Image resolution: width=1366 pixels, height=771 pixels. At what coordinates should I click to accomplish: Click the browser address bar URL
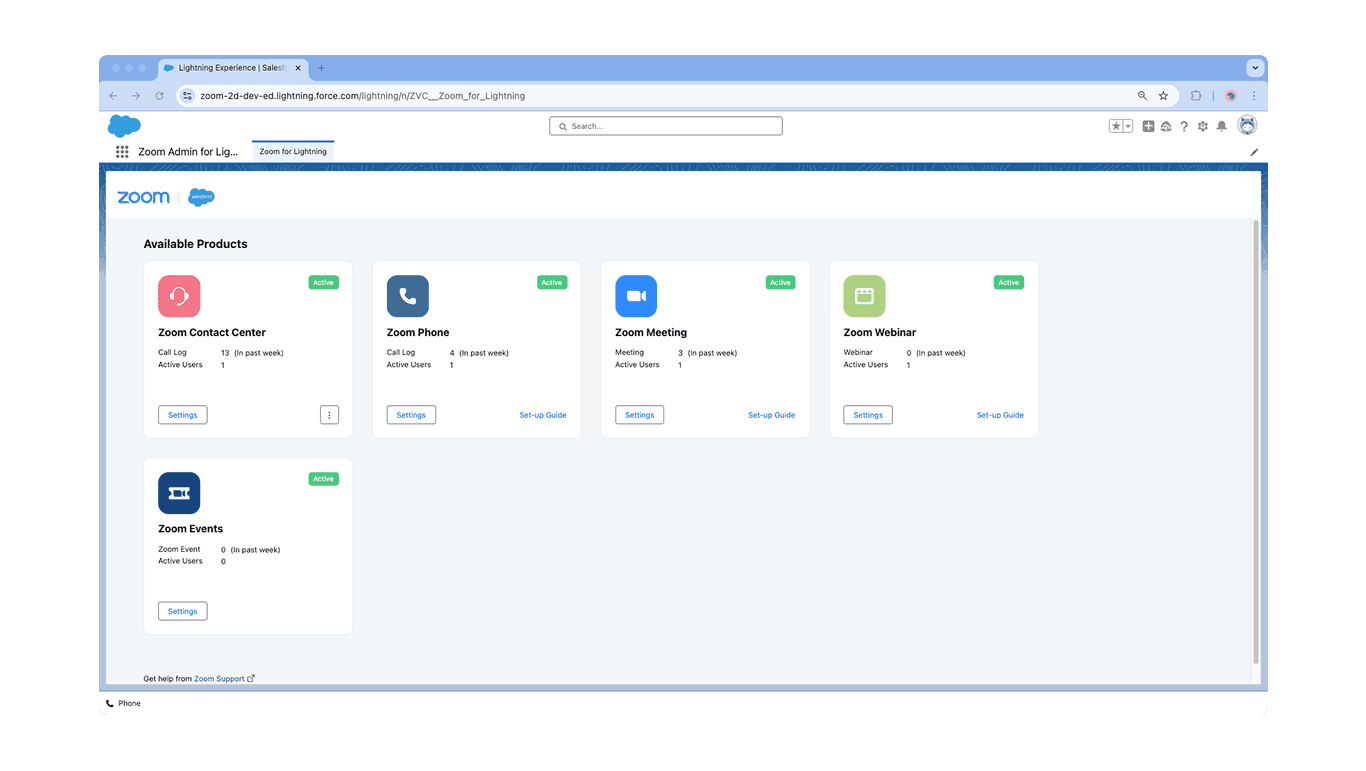(362, 96)
